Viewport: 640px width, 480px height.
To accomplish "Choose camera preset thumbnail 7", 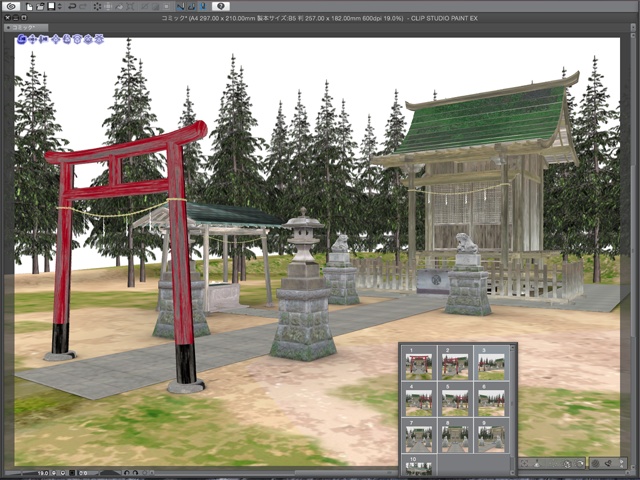I will 419,438.
